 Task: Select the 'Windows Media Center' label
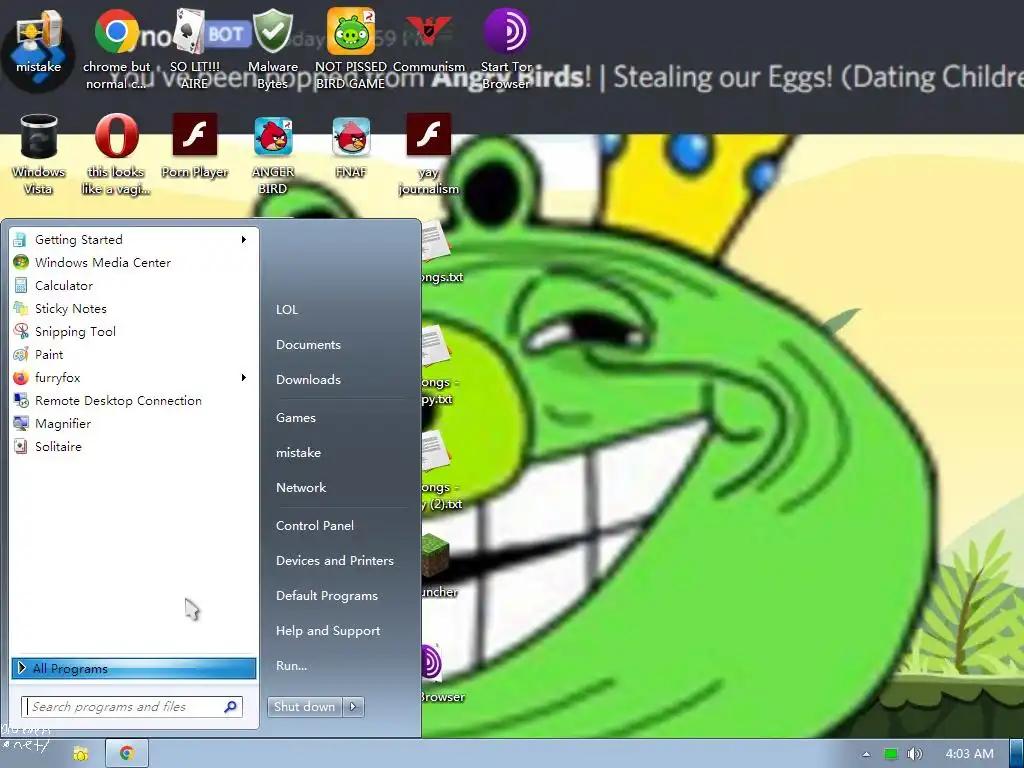103,263
